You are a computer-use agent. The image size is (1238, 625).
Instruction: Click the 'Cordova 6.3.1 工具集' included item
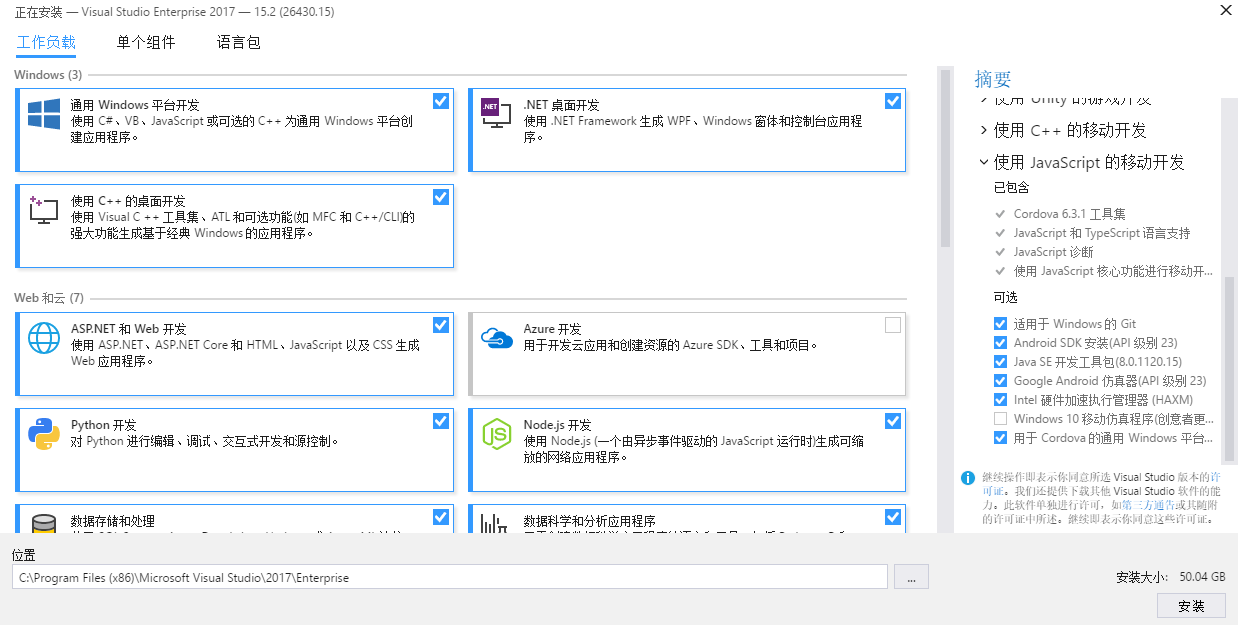coord(1069,214)
